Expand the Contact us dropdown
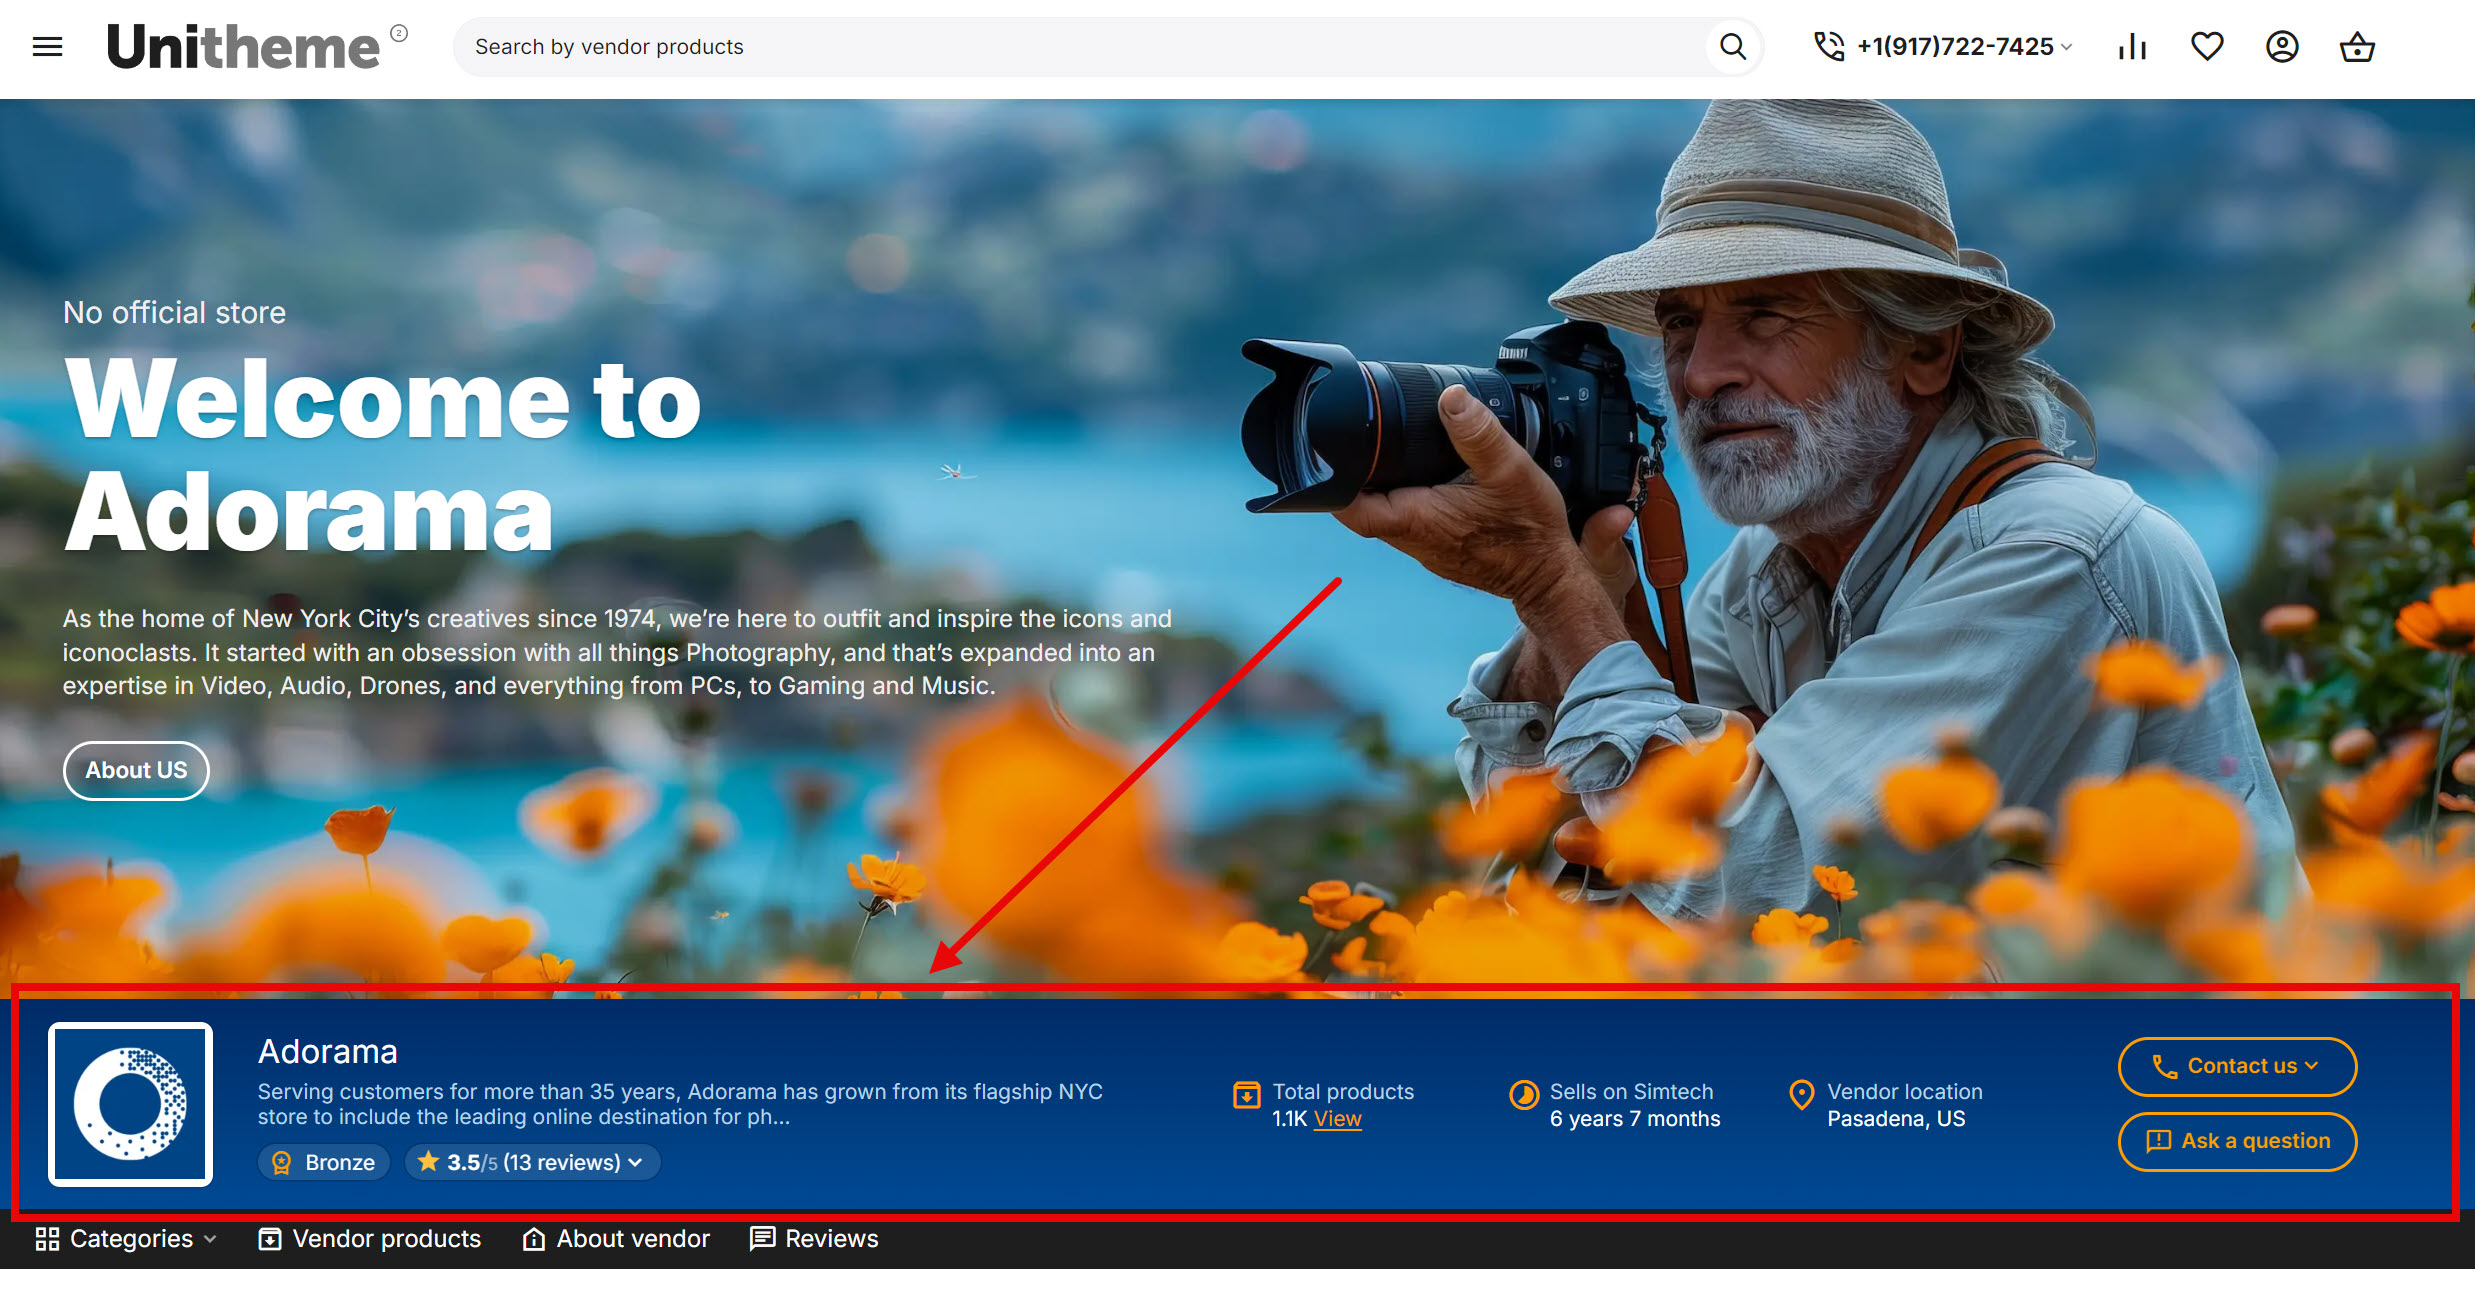Viewport: 2475px width, 1297px height. pos(2237,1066)
